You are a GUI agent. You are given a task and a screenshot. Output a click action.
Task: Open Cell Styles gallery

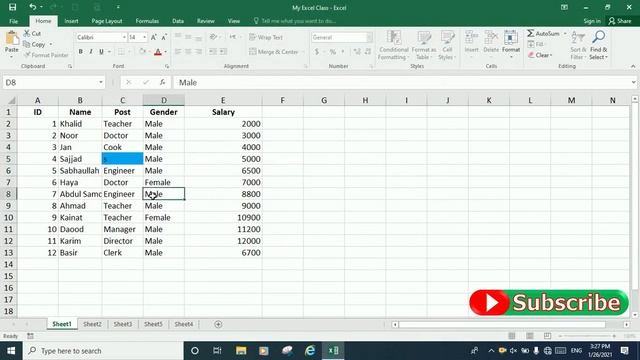[x=447, y=45]
